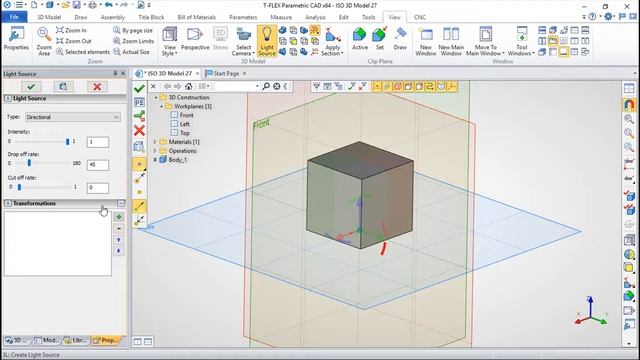Switch to the Assembly ribbon tab
Viewport: 640px width, 360px height.
[113, 17]
